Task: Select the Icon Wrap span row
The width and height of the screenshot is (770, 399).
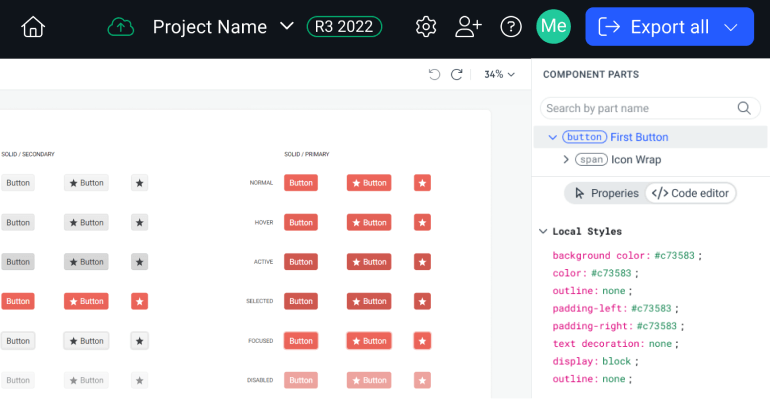Action: click(650, 160)
